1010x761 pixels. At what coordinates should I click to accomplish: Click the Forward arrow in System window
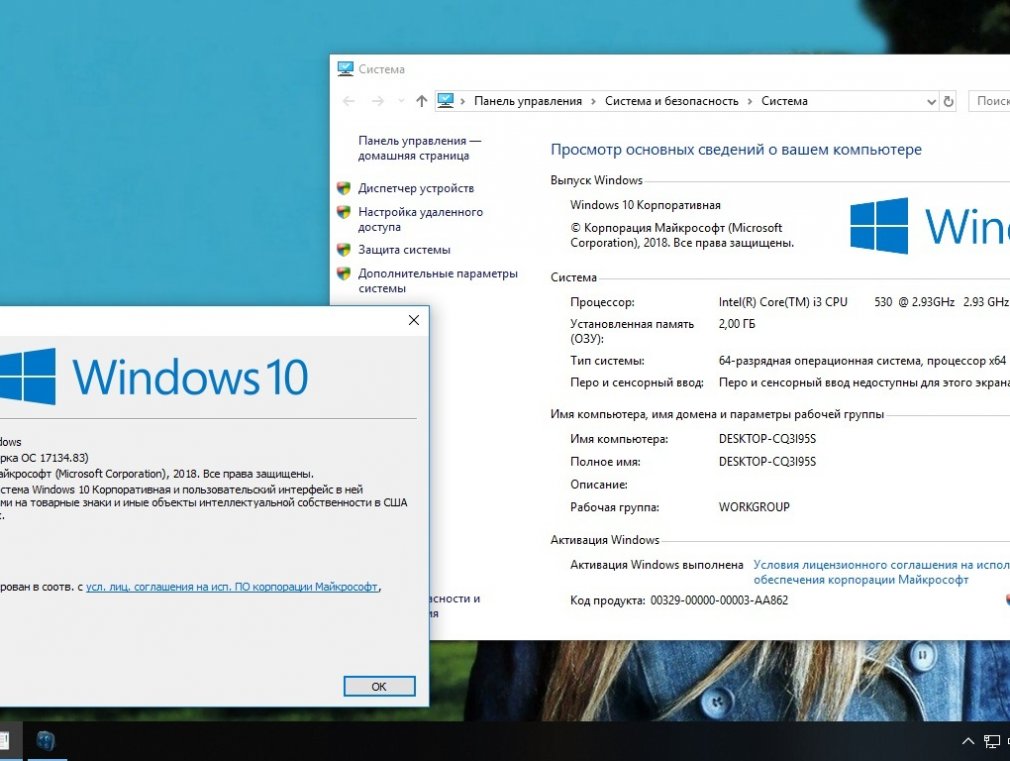coord(378,101)
